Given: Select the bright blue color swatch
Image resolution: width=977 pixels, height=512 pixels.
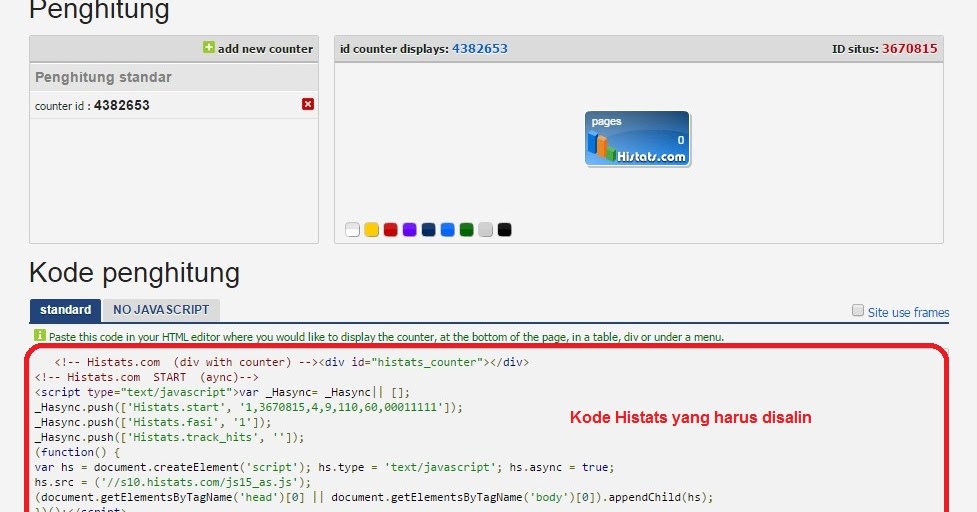Looking at the screenshot, I should tap(447, 230).
